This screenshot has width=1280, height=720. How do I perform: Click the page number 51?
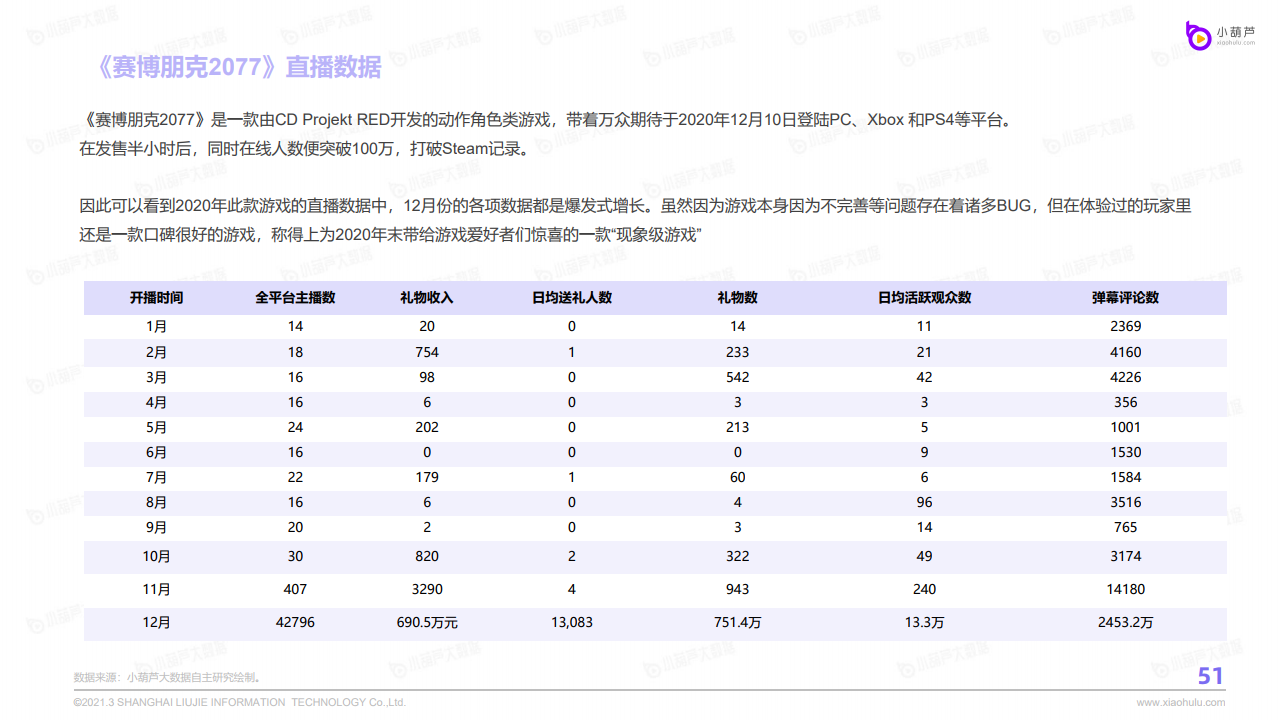1210,677
